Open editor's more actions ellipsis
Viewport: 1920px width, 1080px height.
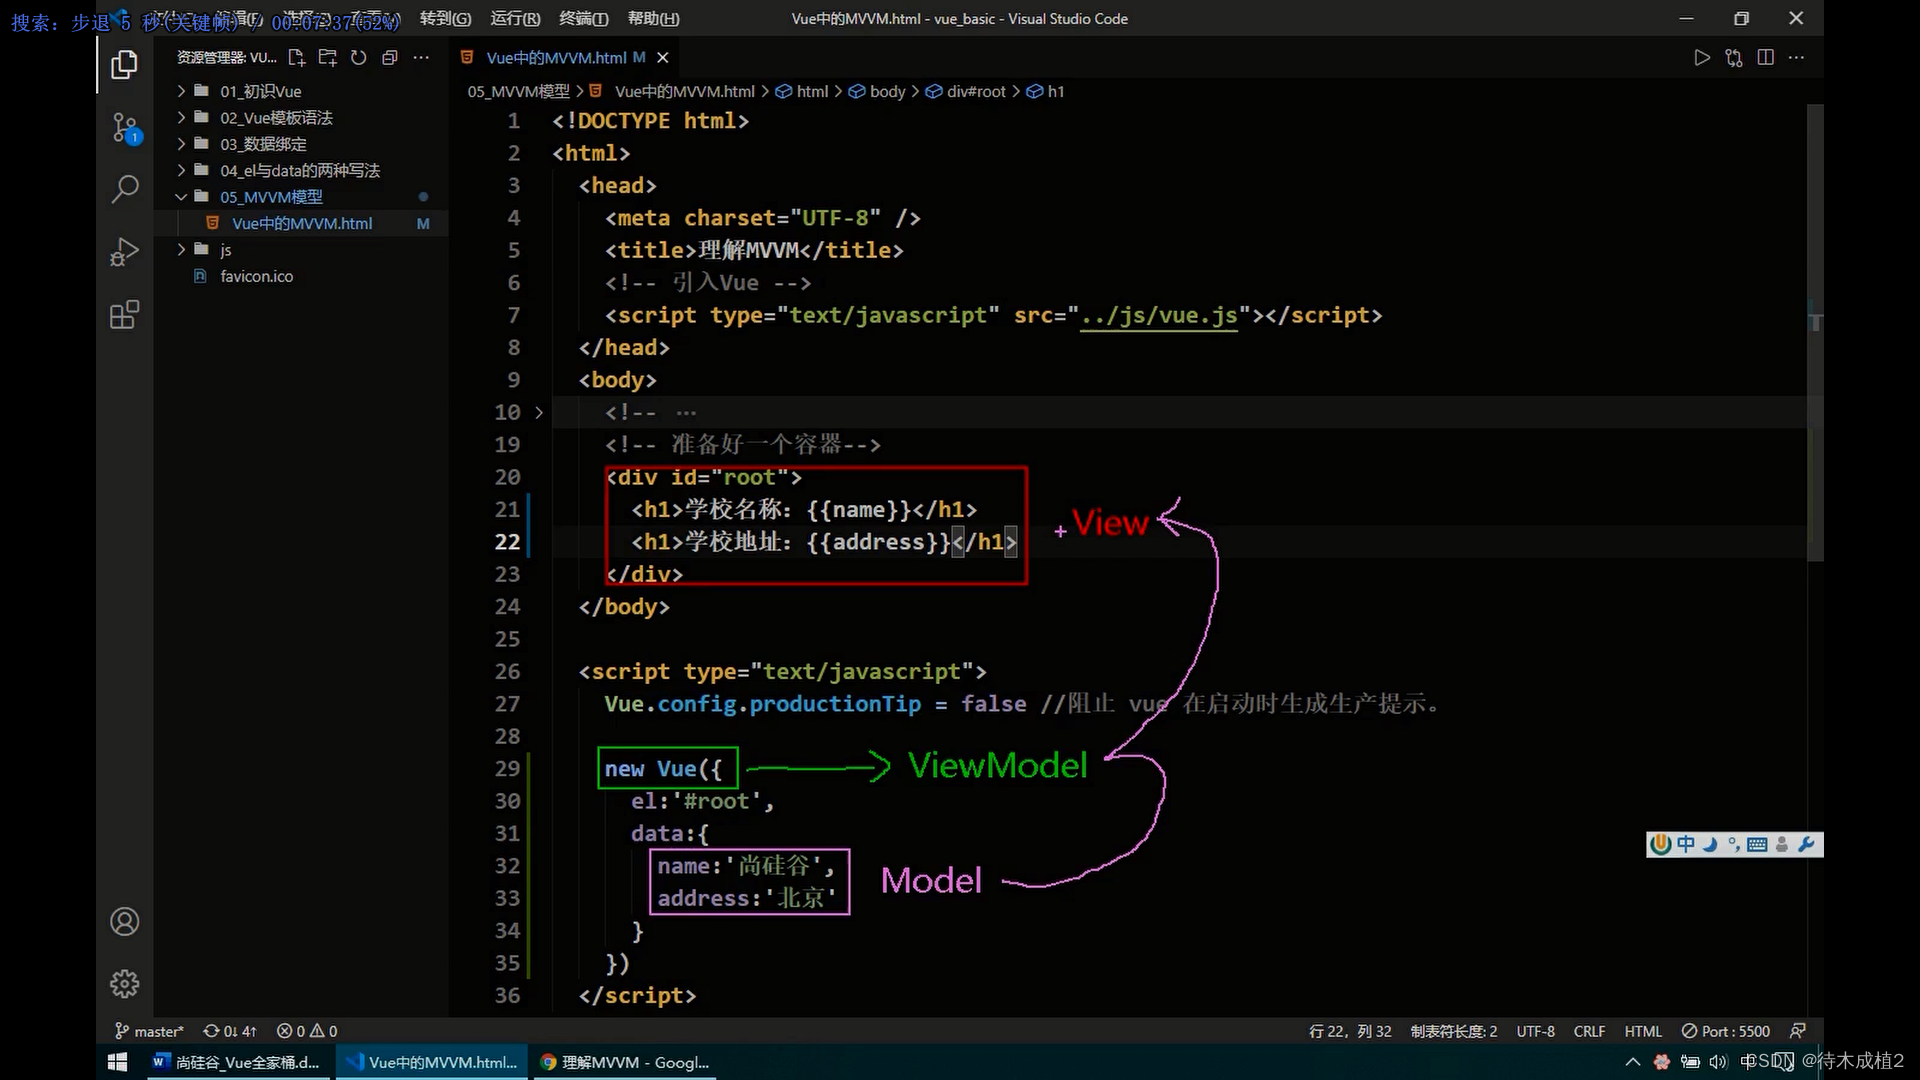[x=1797, y=58]
